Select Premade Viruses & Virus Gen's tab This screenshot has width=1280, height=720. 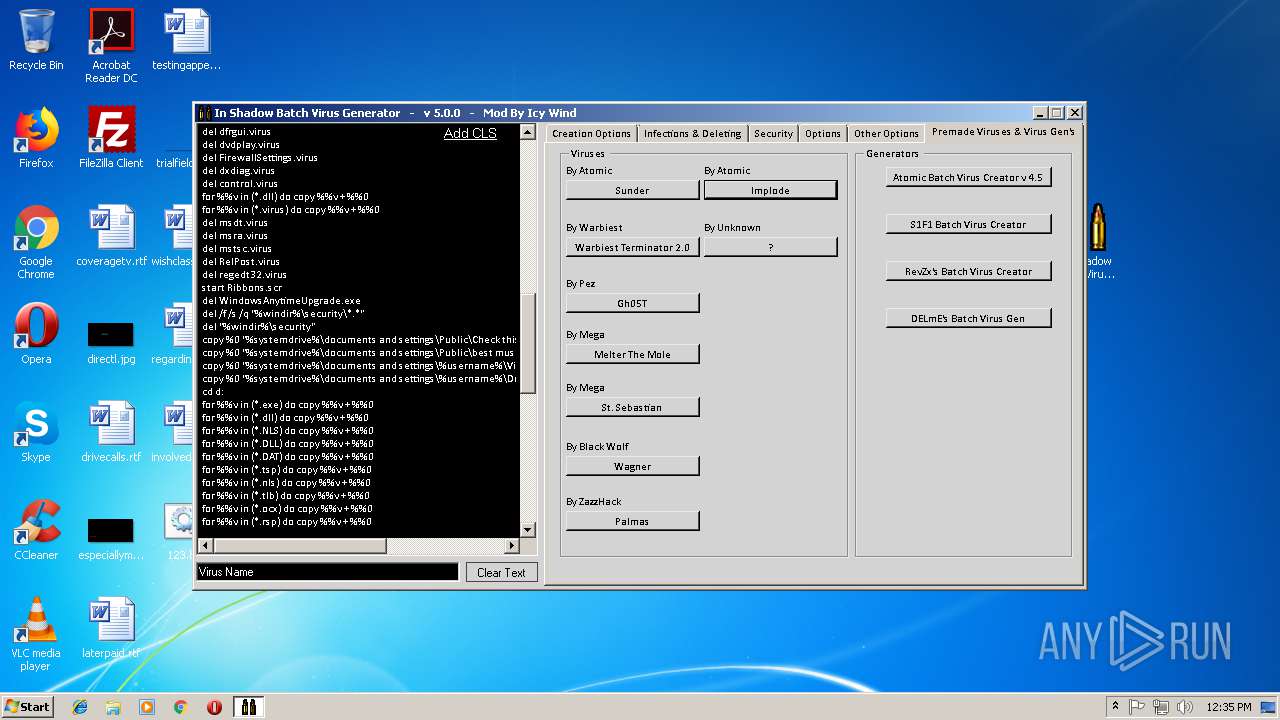coord(1003,132)
